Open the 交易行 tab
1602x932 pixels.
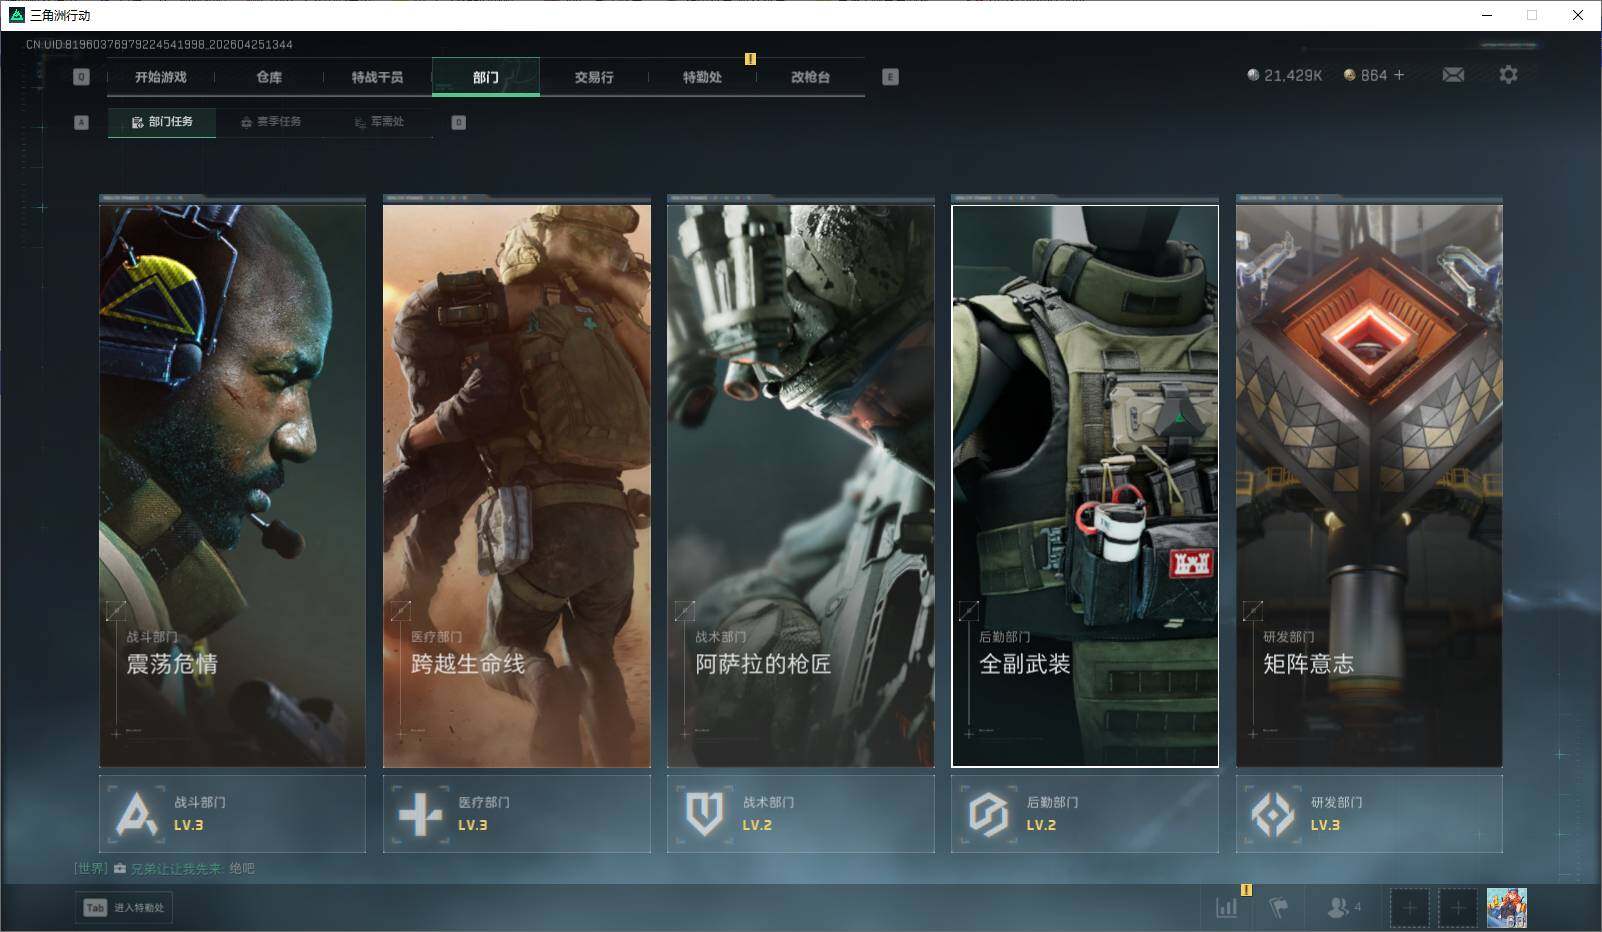coord(594,77)
